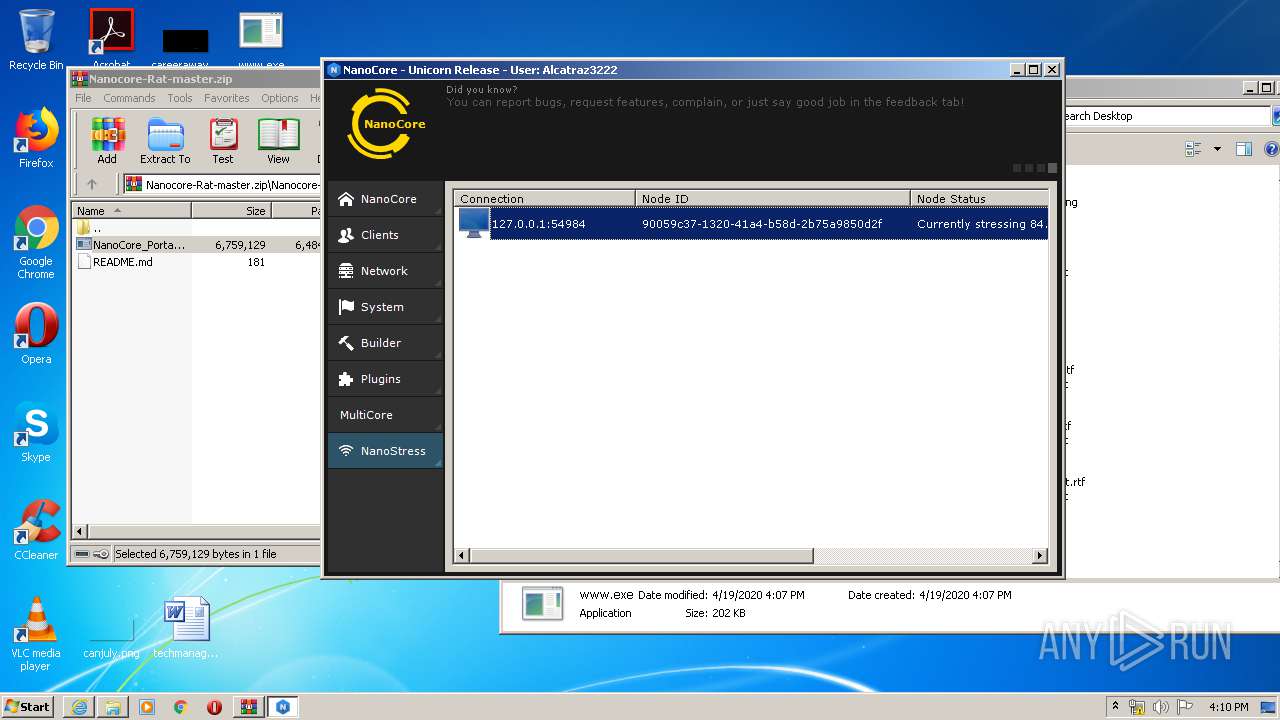Switch to the Clients tab
Image resolution: width=1280 pixels, height=720 pixels.
[385, 235]
